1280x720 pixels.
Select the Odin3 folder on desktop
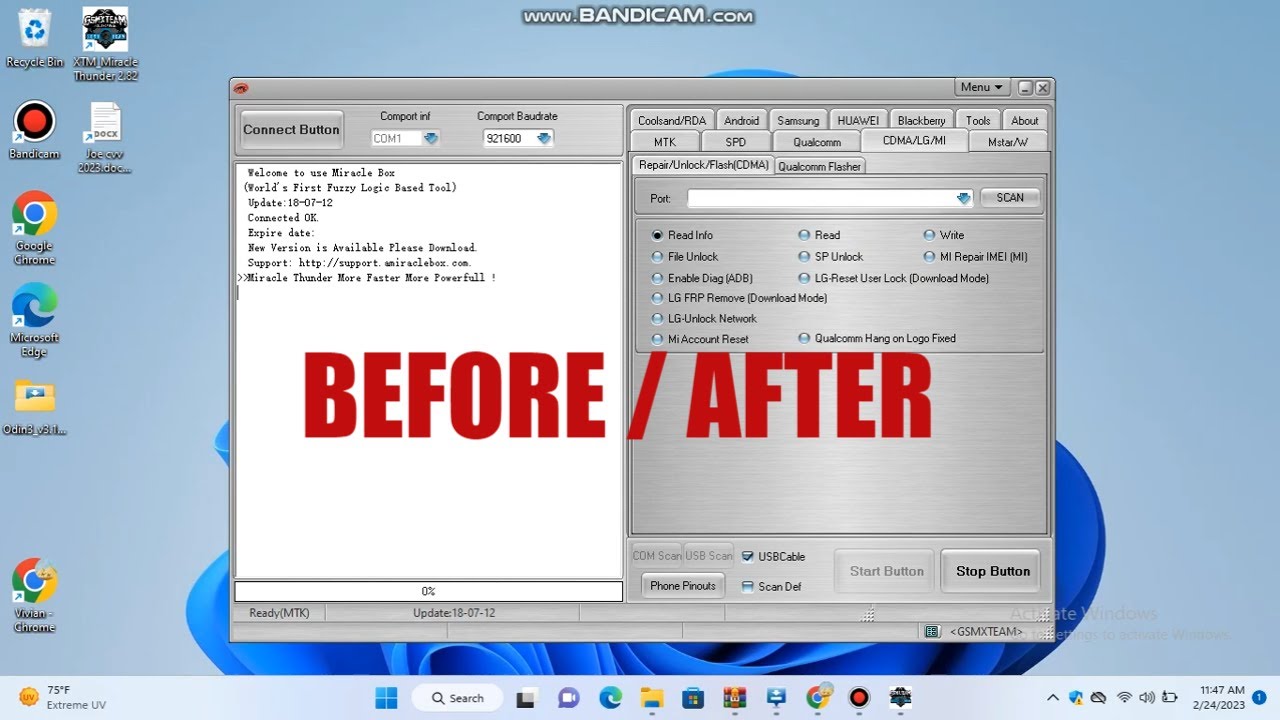34,407
